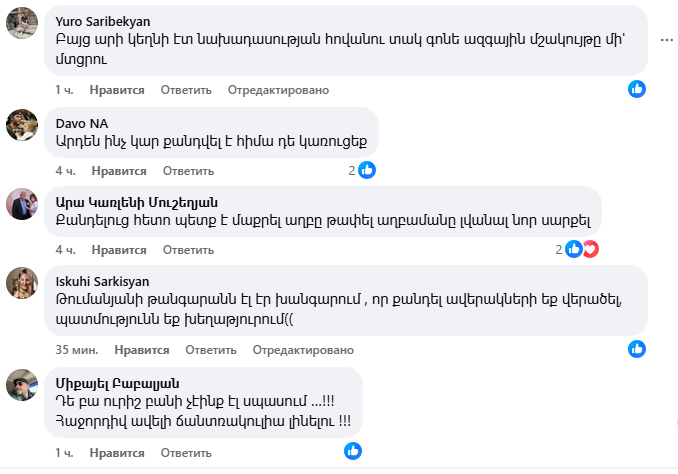
Task: Click like reaction icon on Yuro Saribekyan's comment
Action: (636, 89)
